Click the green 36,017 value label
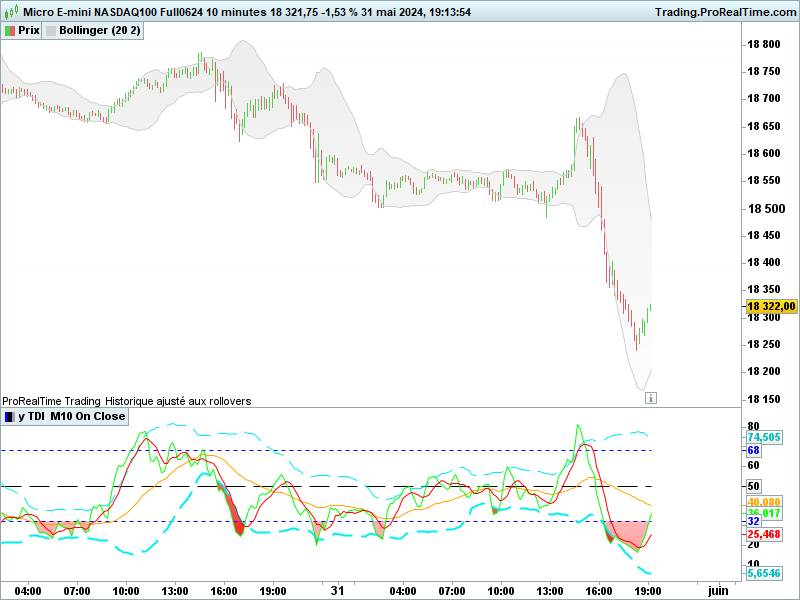 (764, 513)
